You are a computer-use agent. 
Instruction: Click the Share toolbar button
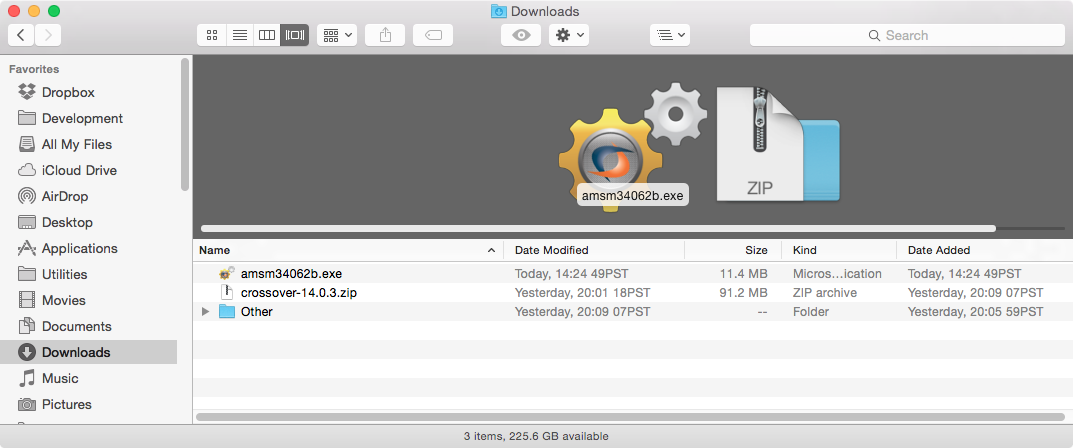(385, 35)
